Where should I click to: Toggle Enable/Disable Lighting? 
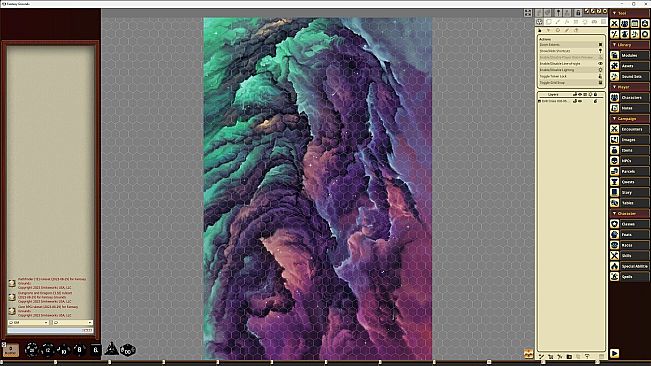[570, 70]
